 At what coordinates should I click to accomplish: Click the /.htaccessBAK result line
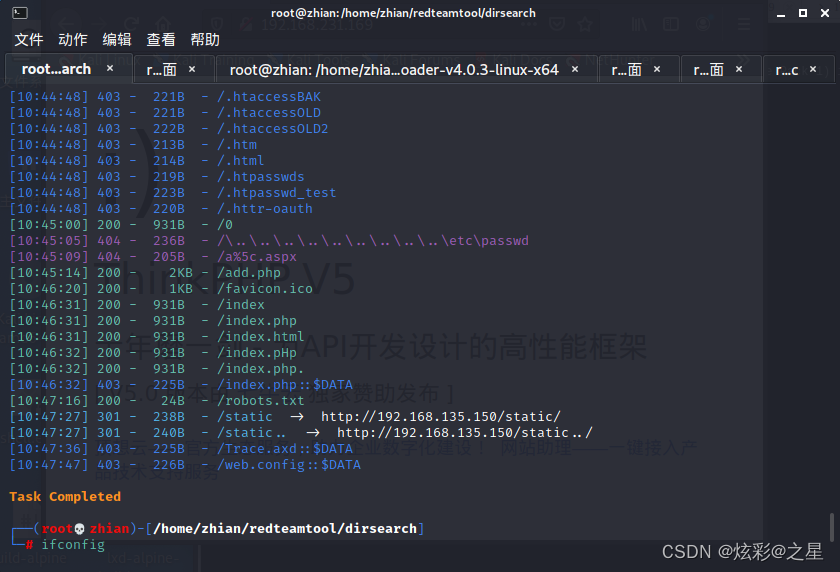pyautogui.click(x=165, y=97)
